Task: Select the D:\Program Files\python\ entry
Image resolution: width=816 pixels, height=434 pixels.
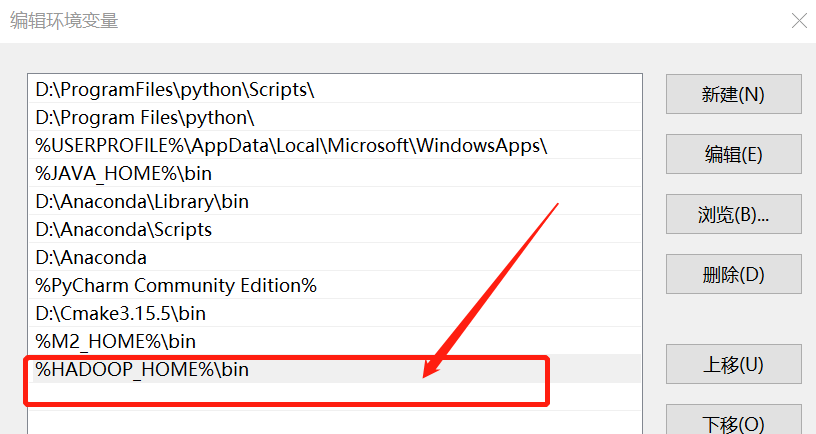Action: tap(145, 117)
